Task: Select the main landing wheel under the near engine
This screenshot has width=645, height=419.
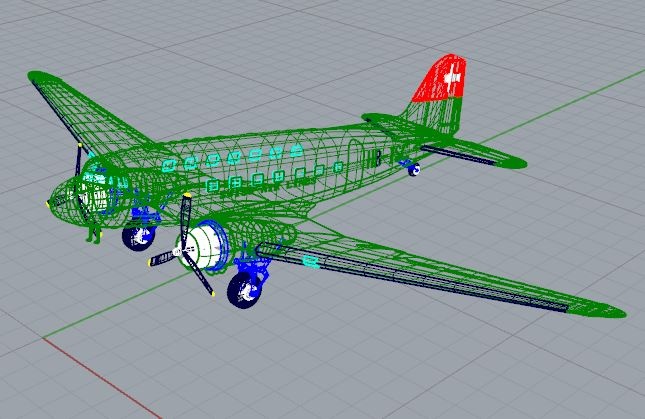Action: tap(245, 289)
